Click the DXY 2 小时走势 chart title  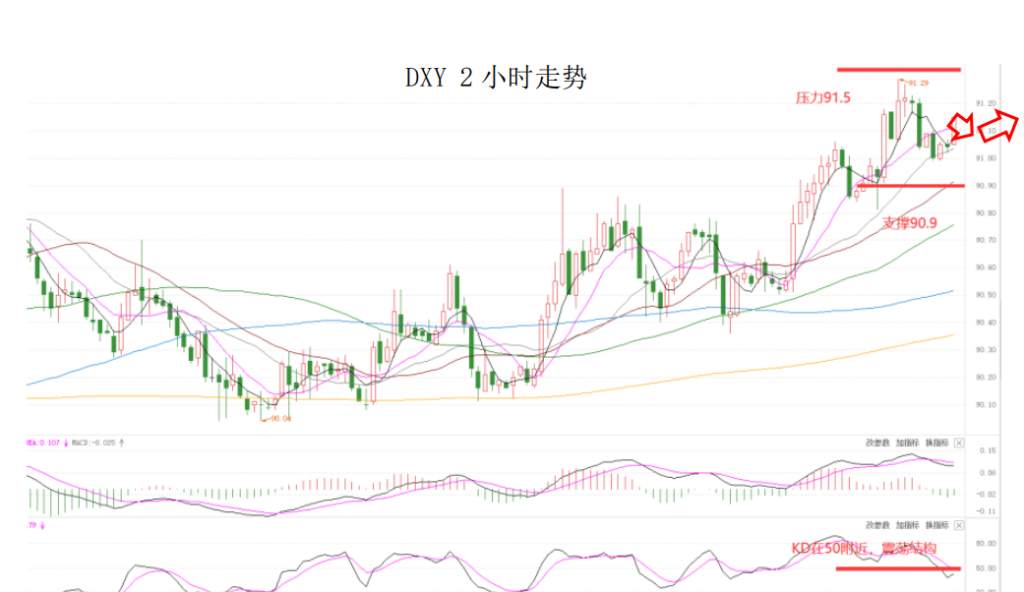(x=496, y=78)
